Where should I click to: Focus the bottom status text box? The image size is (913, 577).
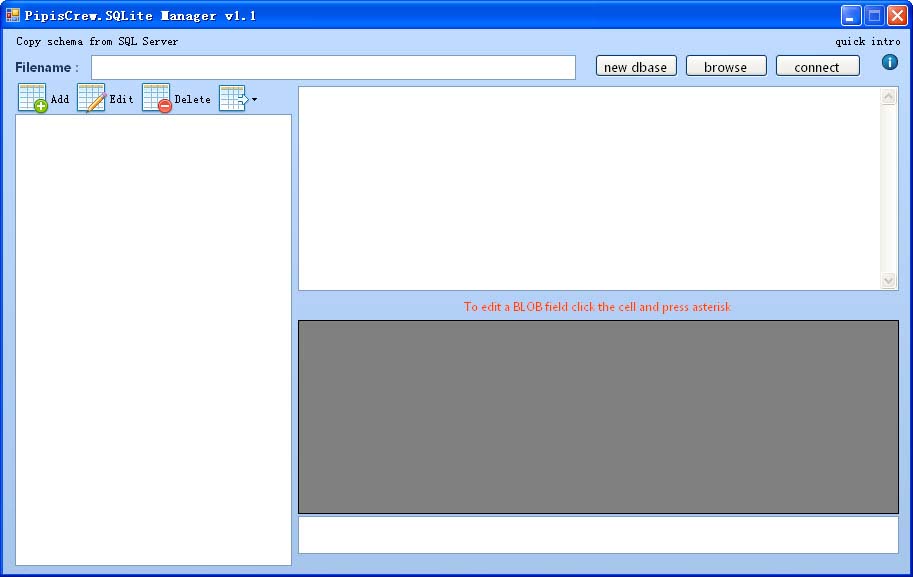(x=598, y=534)
